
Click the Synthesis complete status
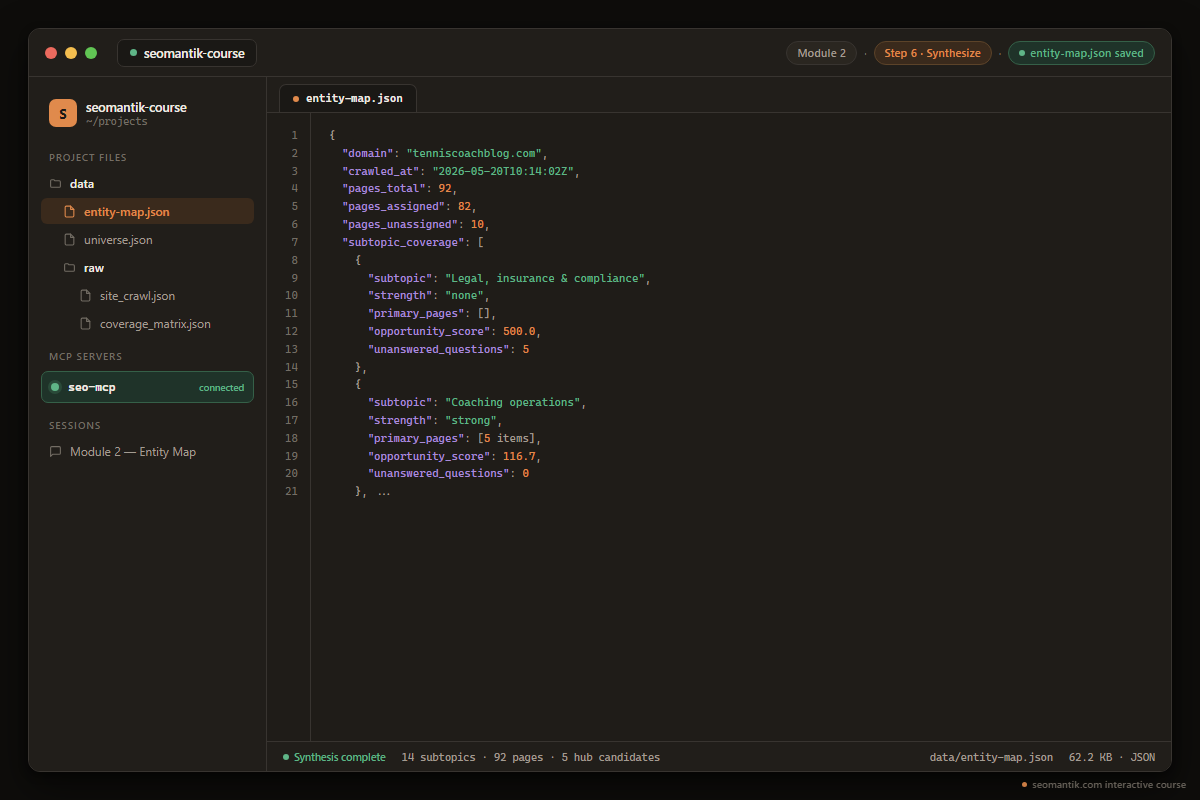(x=334, y=757)
